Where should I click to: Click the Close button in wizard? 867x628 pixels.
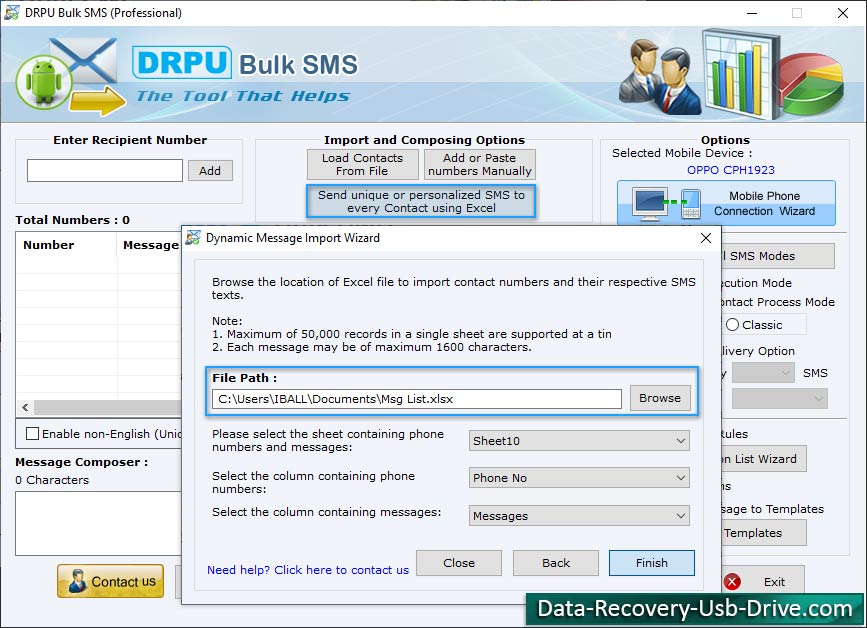(458, 563)
